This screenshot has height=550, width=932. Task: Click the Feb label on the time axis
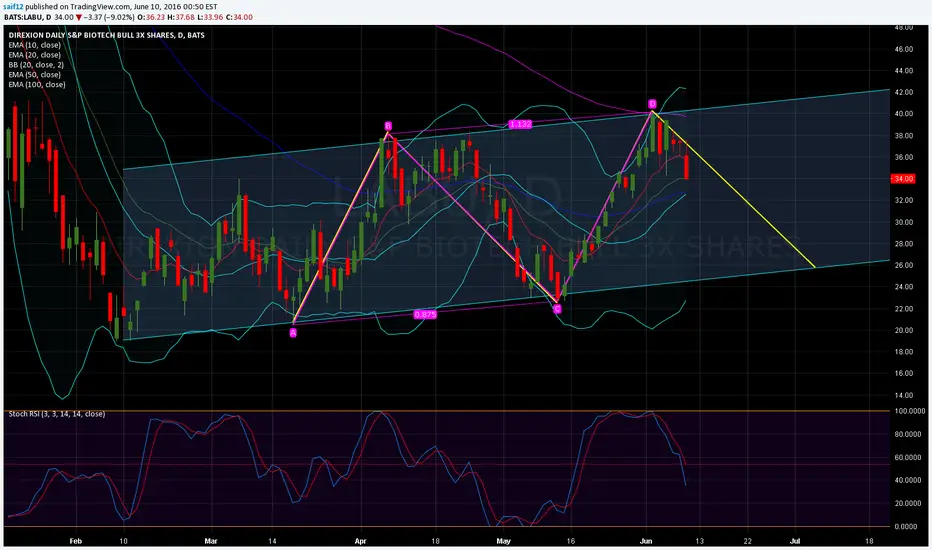pyautogui.click(x=75, y=541)
